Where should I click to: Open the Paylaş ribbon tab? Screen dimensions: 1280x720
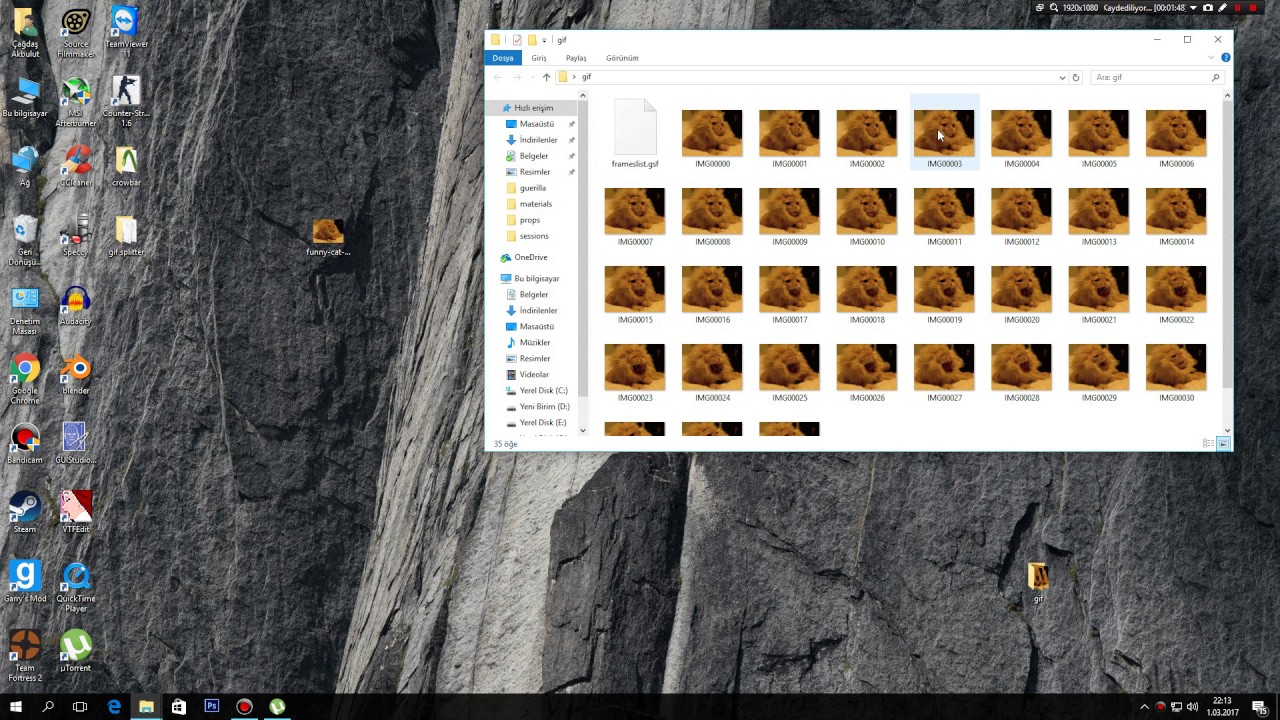[576, 58]
